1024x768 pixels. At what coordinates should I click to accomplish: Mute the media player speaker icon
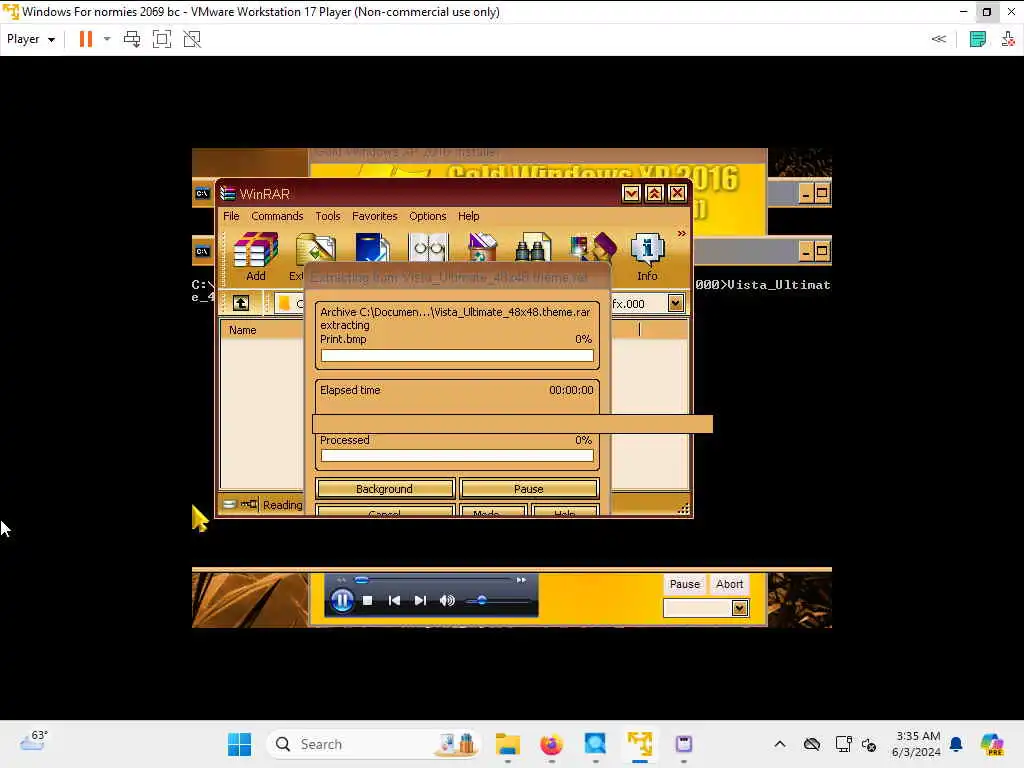(x=447, y=600)
